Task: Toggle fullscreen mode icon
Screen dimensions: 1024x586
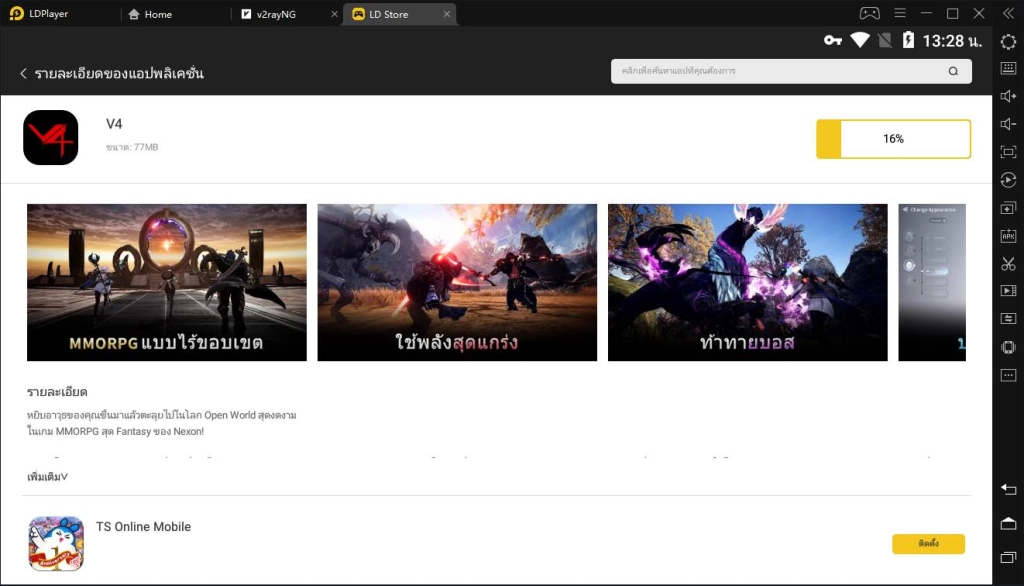Action: (x=1008, y=152)
